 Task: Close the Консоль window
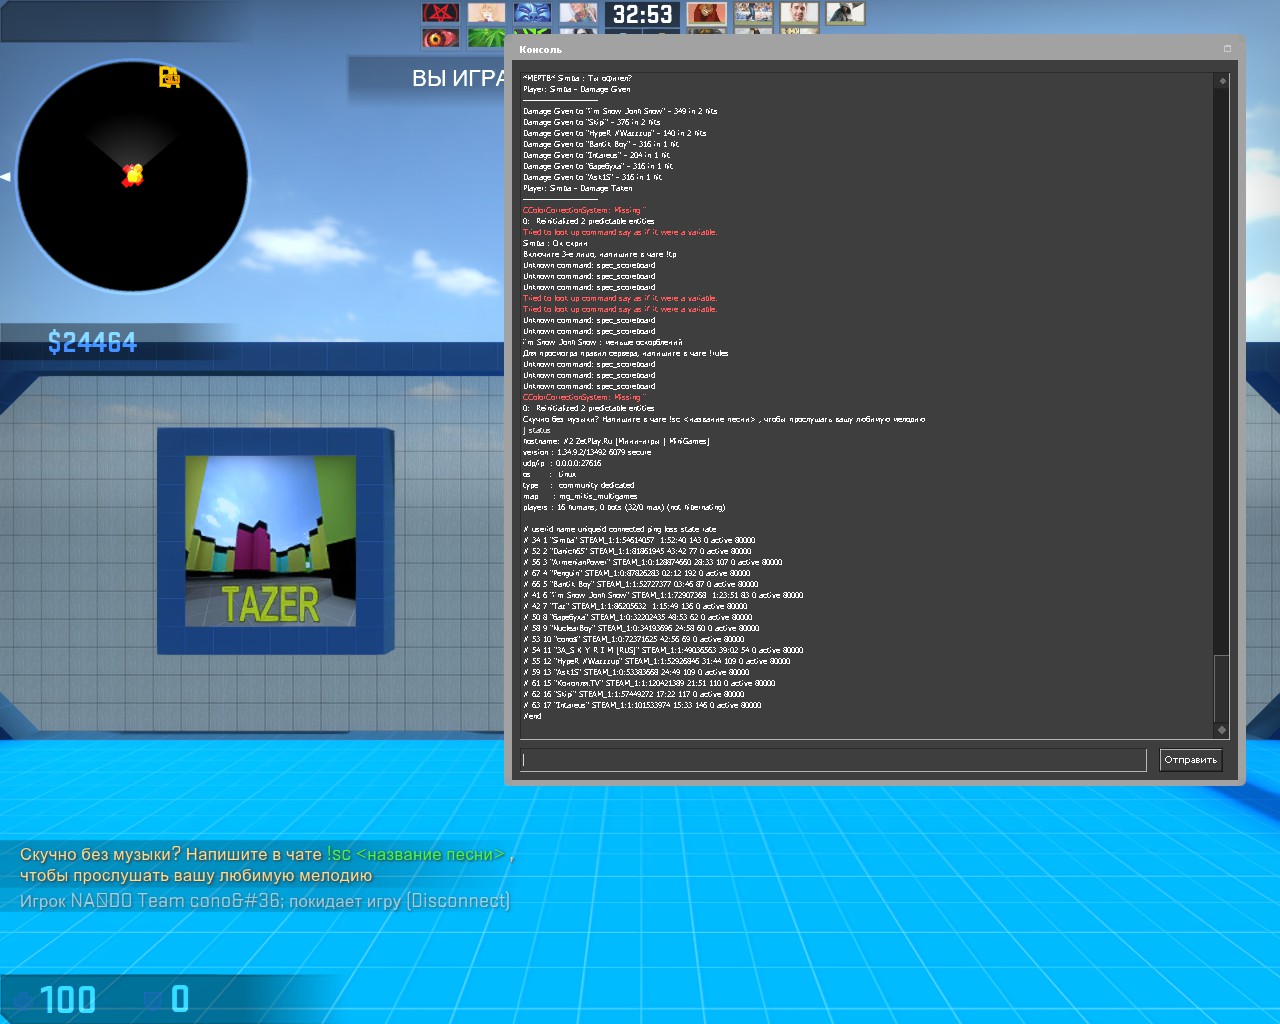1227,49
